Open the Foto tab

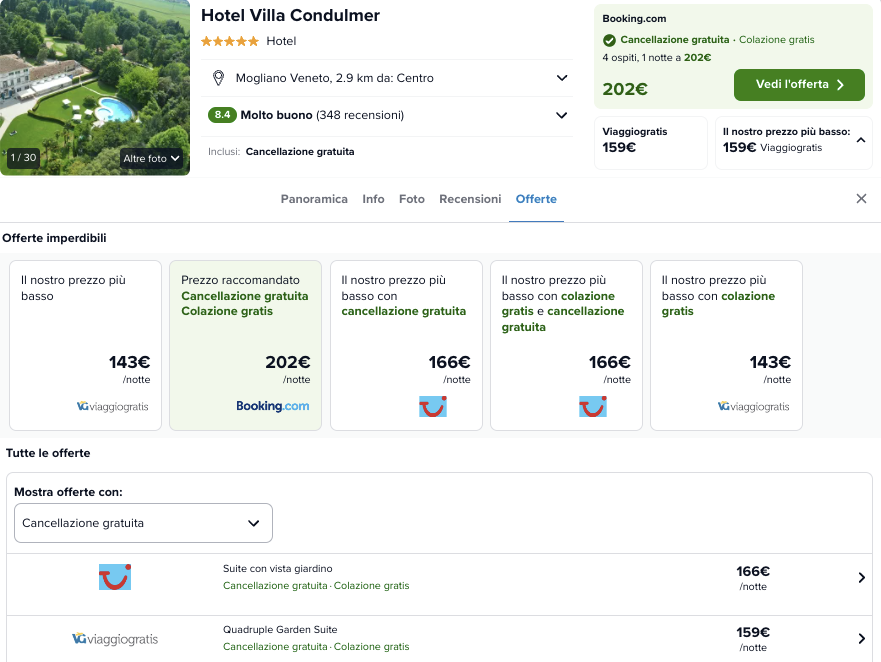(x=412, y=199)
